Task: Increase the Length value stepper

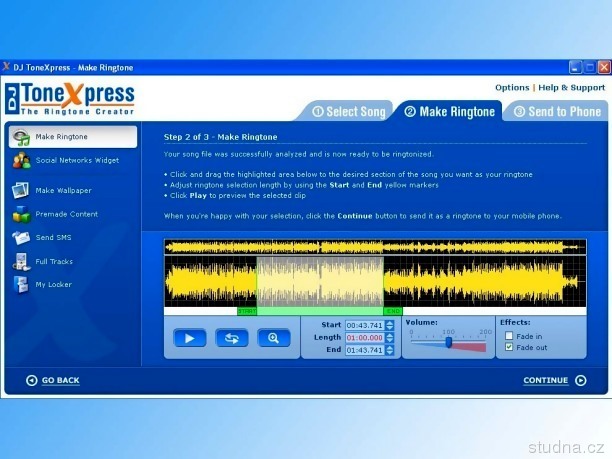Action: 390,335
